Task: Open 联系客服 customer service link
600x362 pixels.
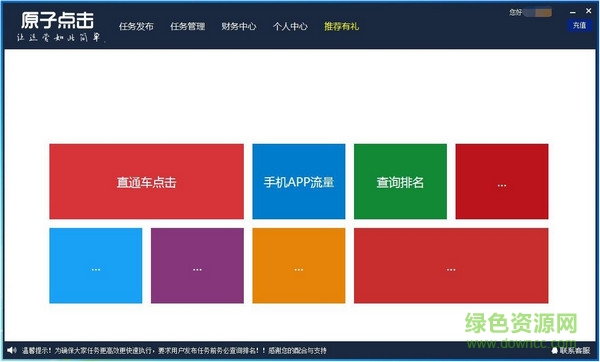Action: pos(571,351)
